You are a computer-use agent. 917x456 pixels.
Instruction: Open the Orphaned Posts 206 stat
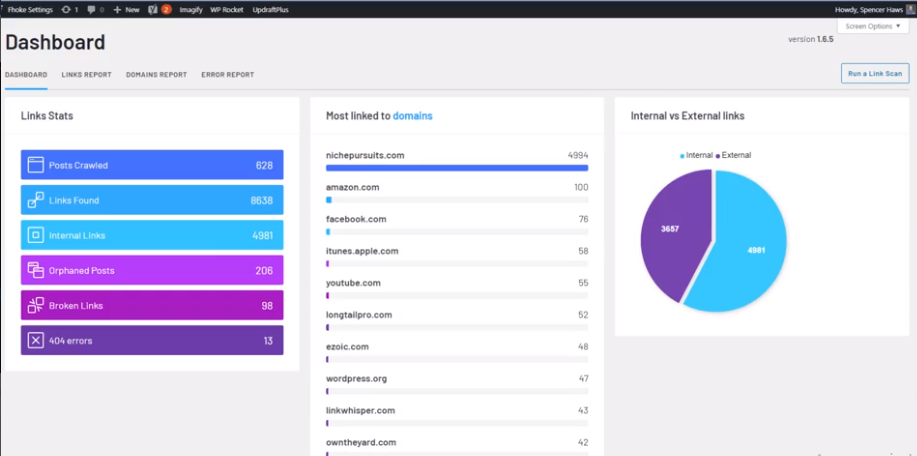[152, 270]
